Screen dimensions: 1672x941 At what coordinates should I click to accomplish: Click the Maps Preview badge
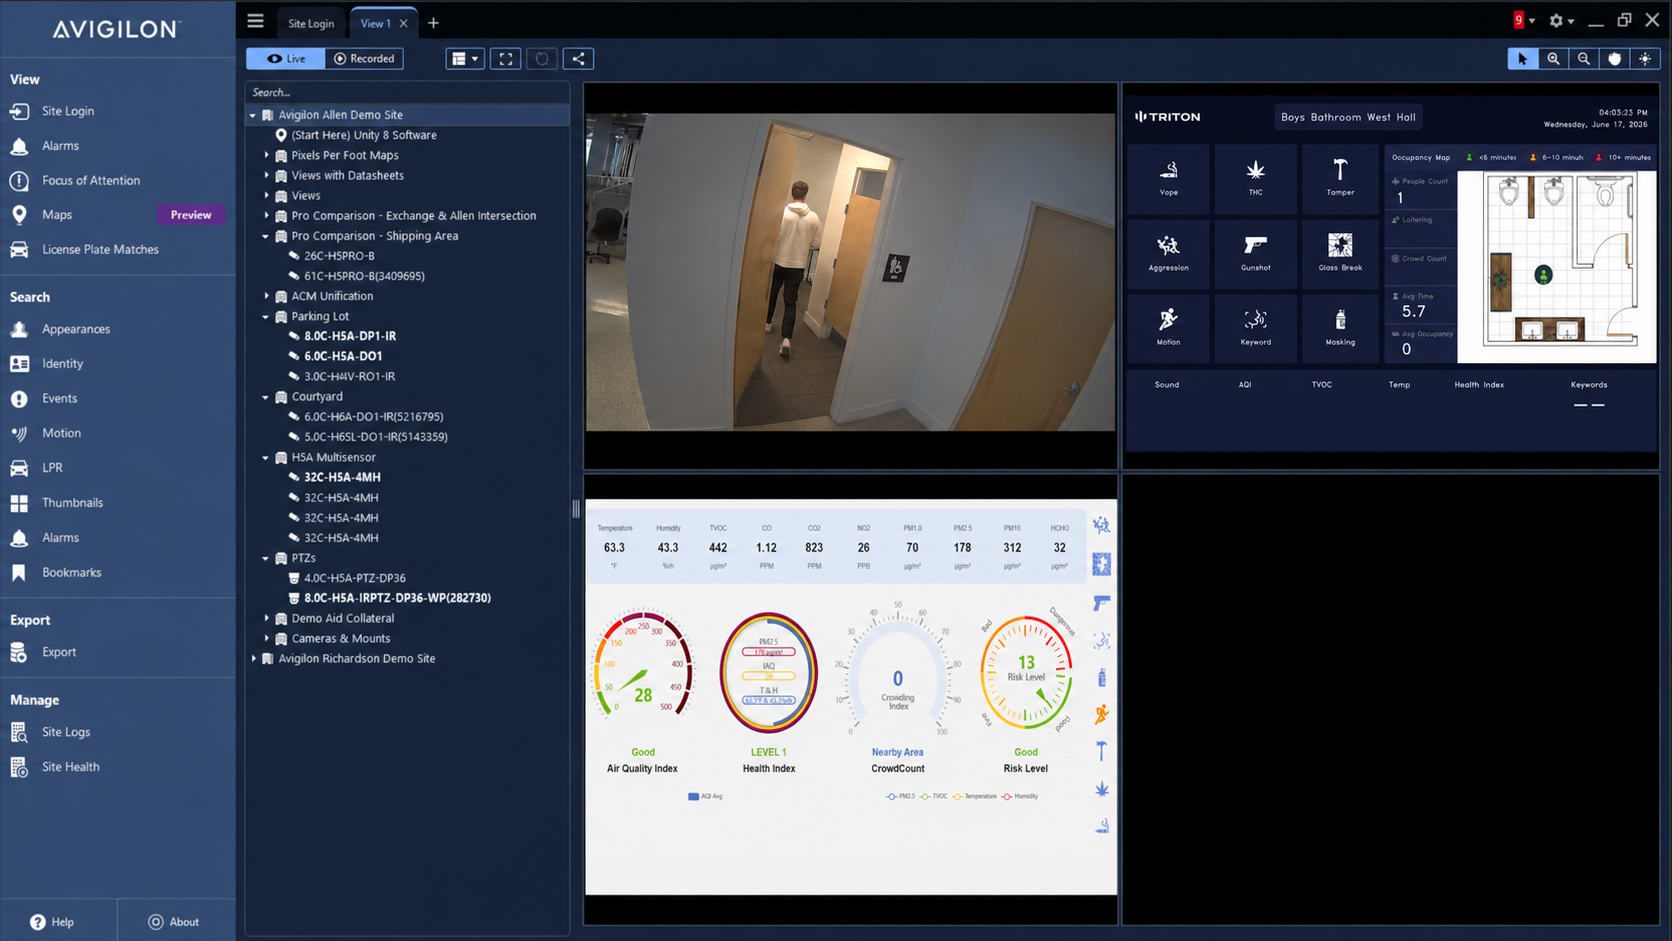[191, 215]
